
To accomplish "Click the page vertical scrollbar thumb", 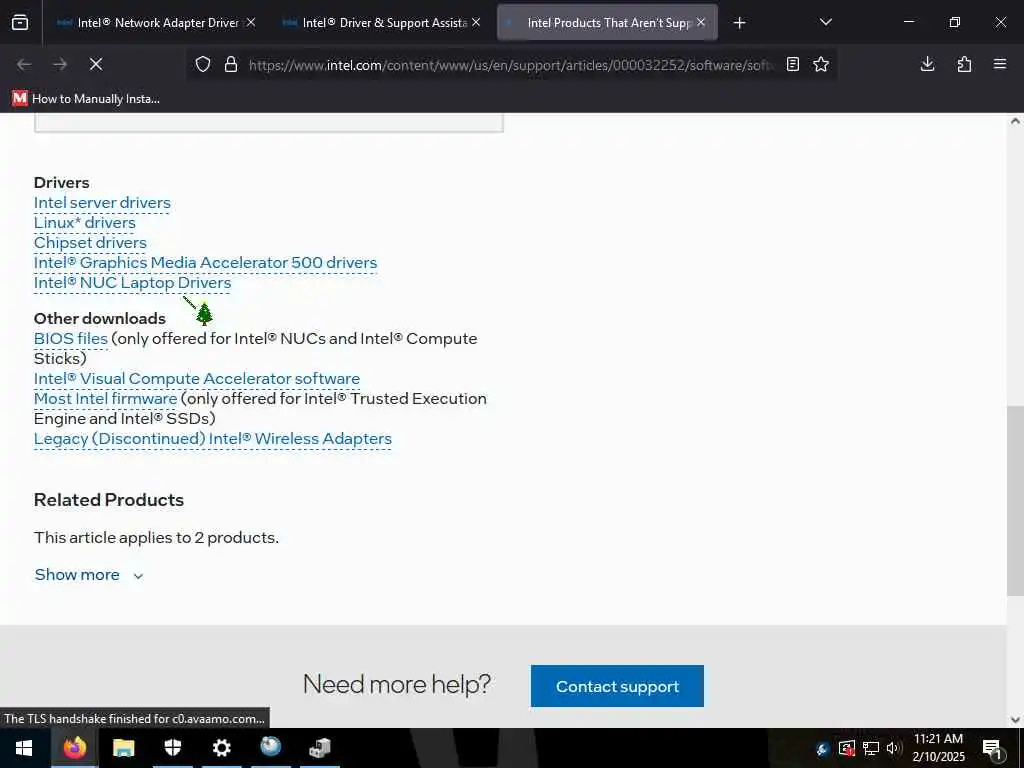I will tap(1015, 500).
